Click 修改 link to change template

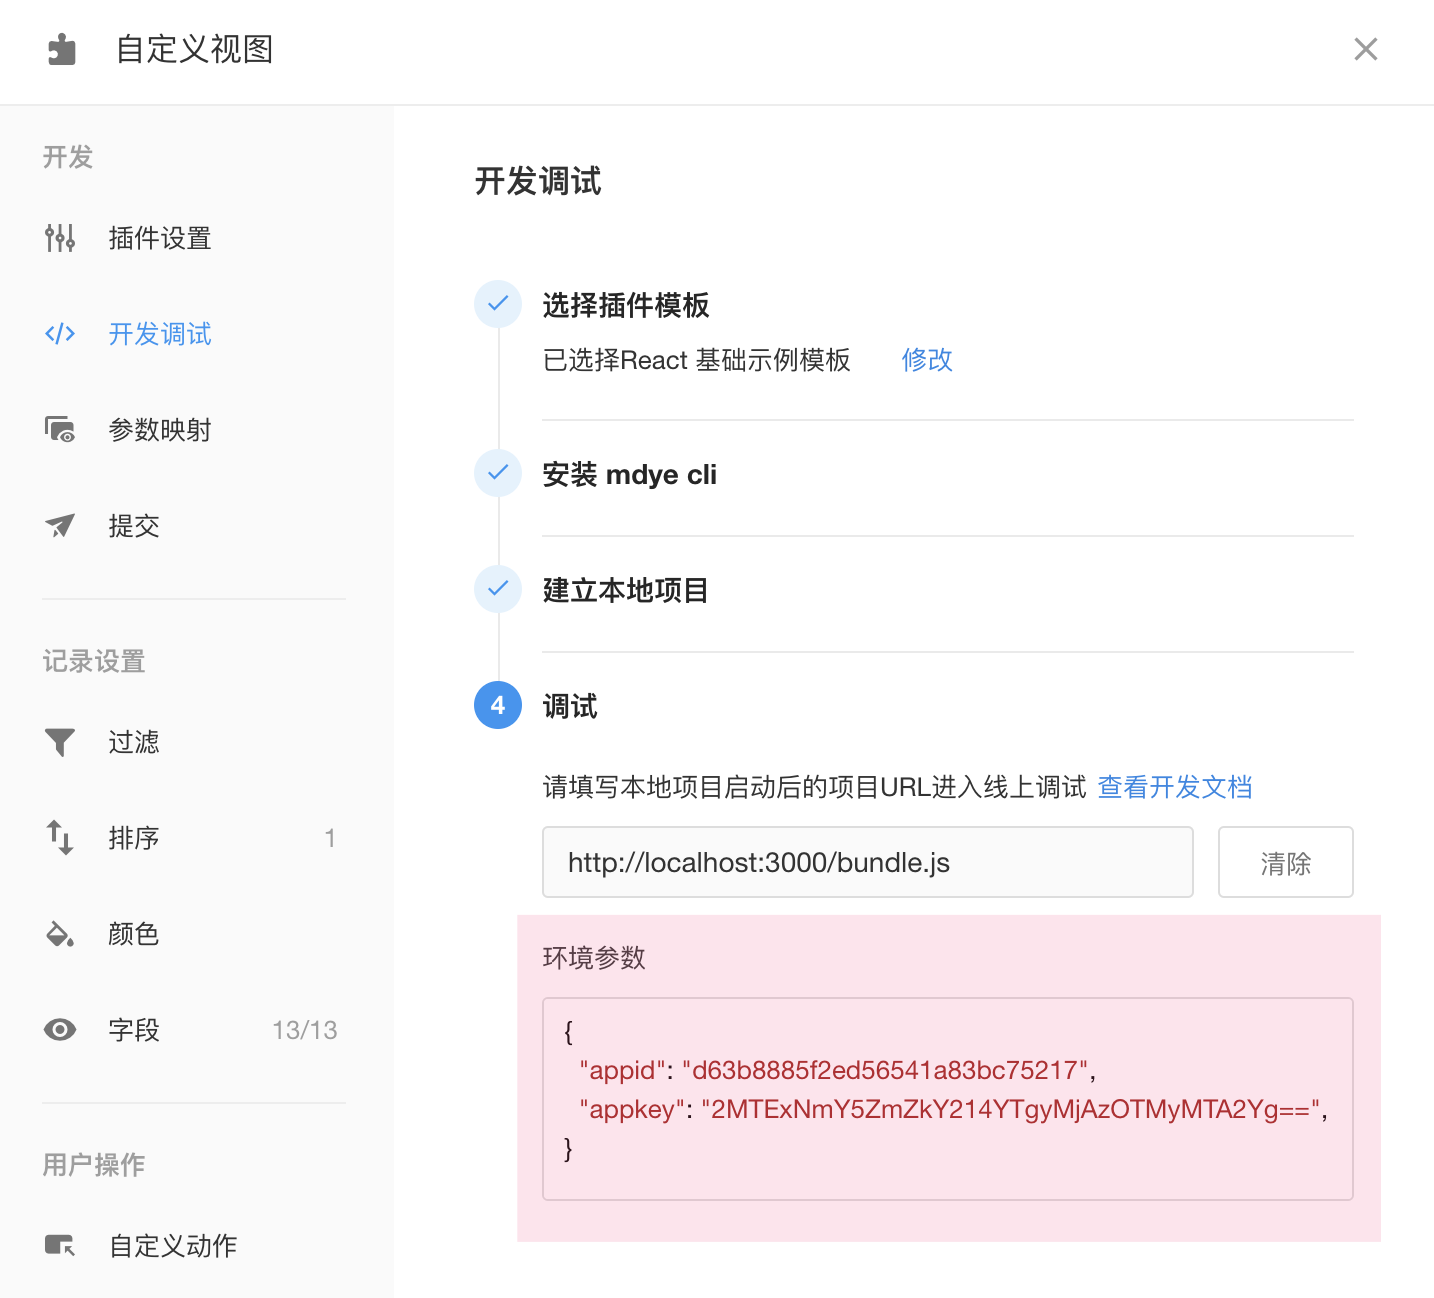pos(927,360)
